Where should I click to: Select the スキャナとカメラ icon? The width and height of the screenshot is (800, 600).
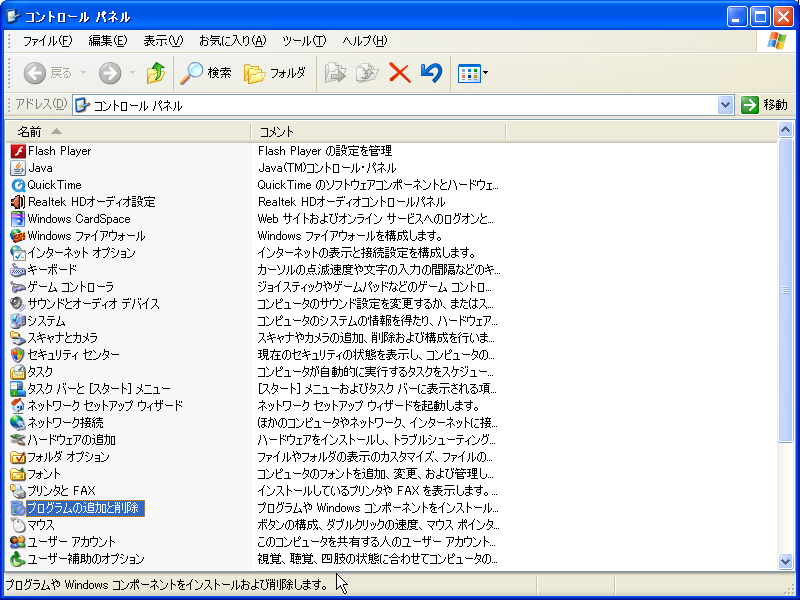coord(18,338)
